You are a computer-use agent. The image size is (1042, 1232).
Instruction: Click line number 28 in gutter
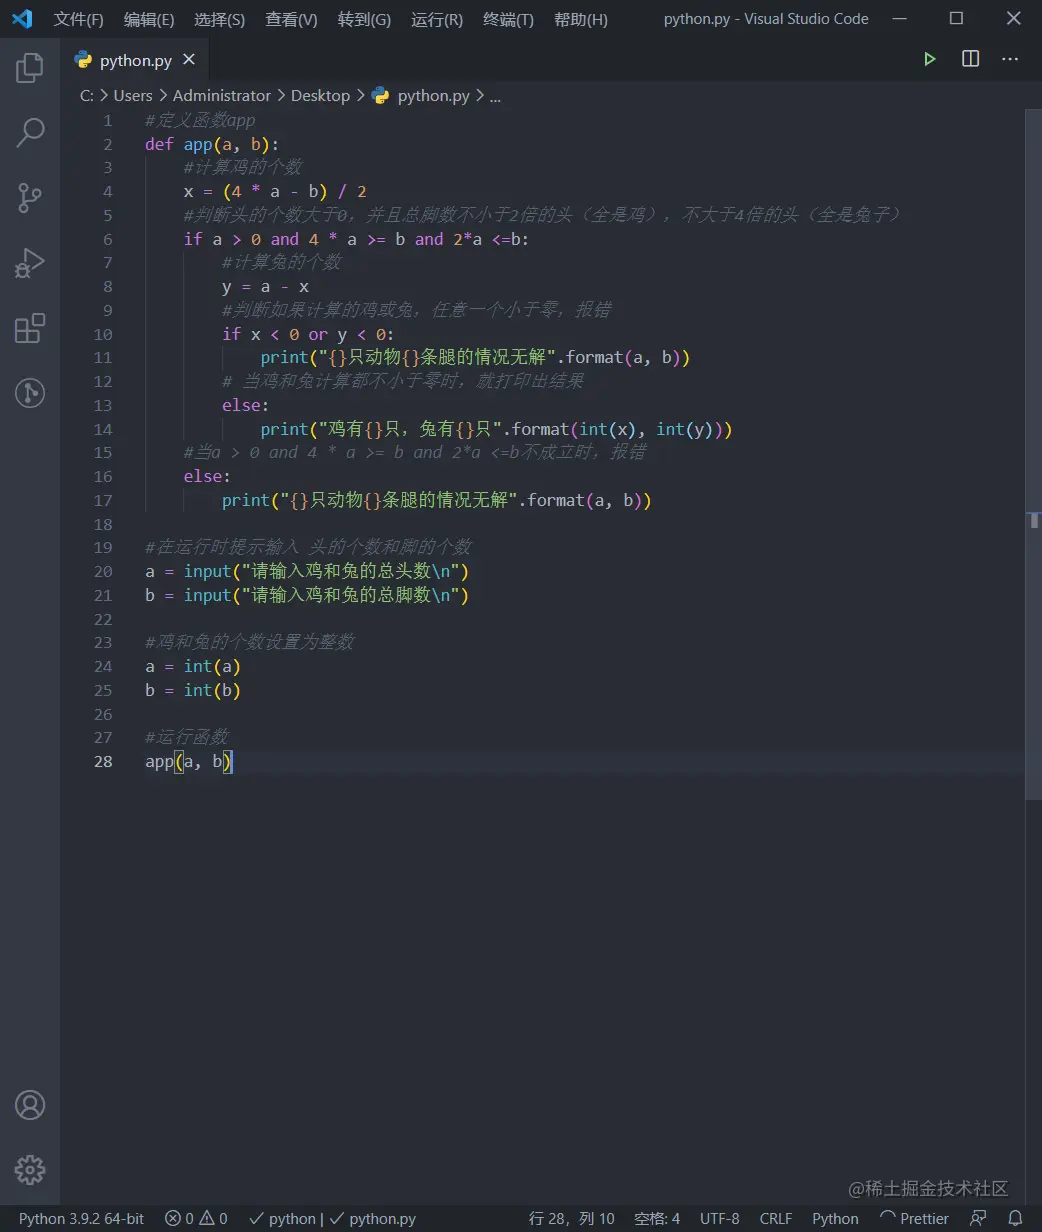point(104,762)
